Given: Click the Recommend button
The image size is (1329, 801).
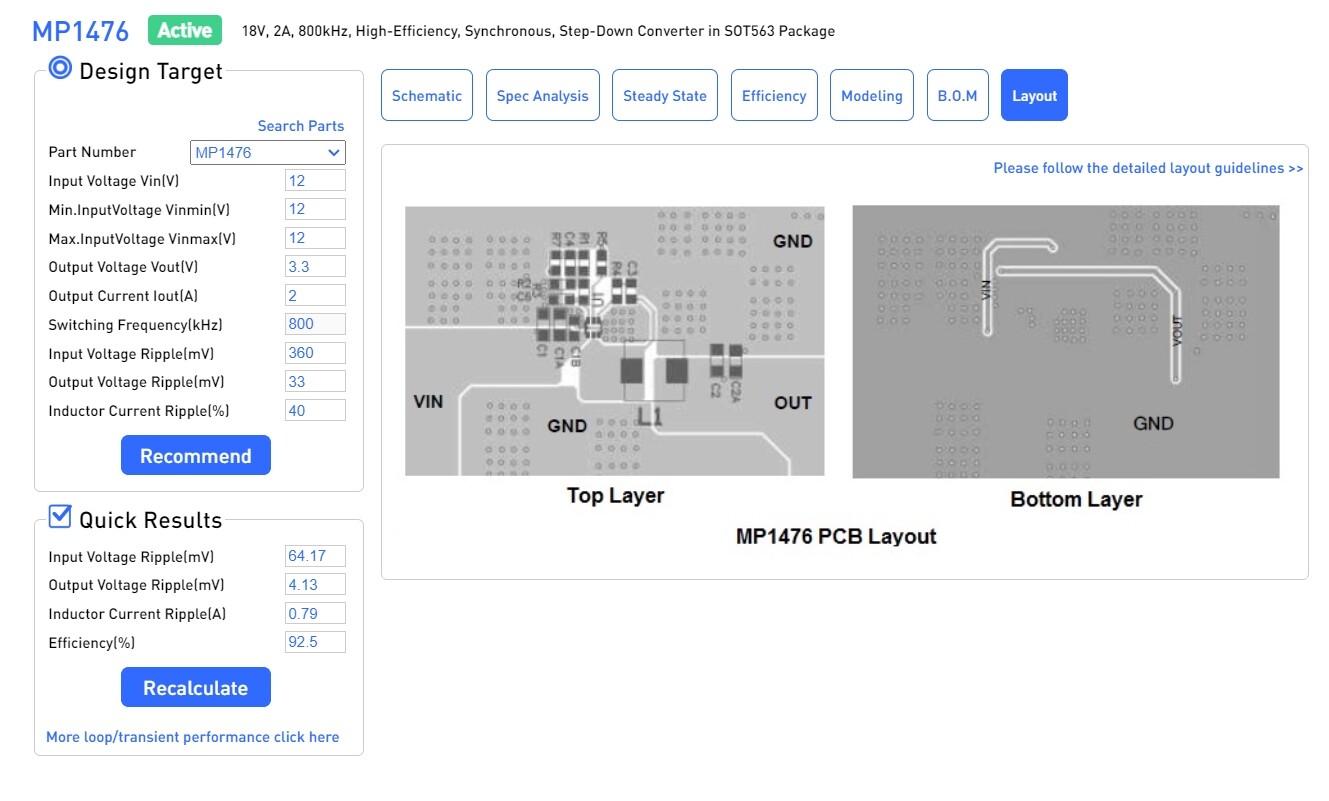Looking at the screenshot, I should point(196,456).
